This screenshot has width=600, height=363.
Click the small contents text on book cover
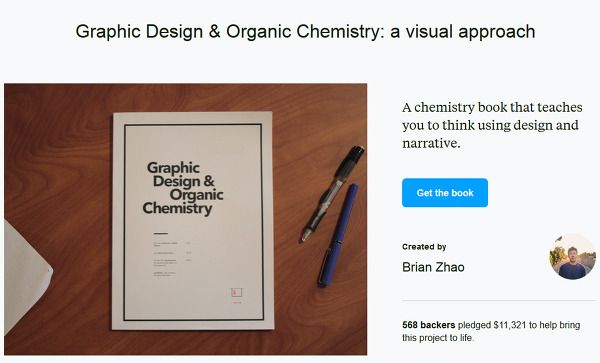[171, 259]
